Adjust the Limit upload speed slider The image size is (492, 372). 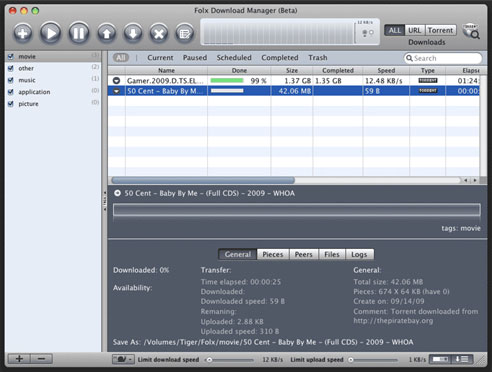click(373, 360)
